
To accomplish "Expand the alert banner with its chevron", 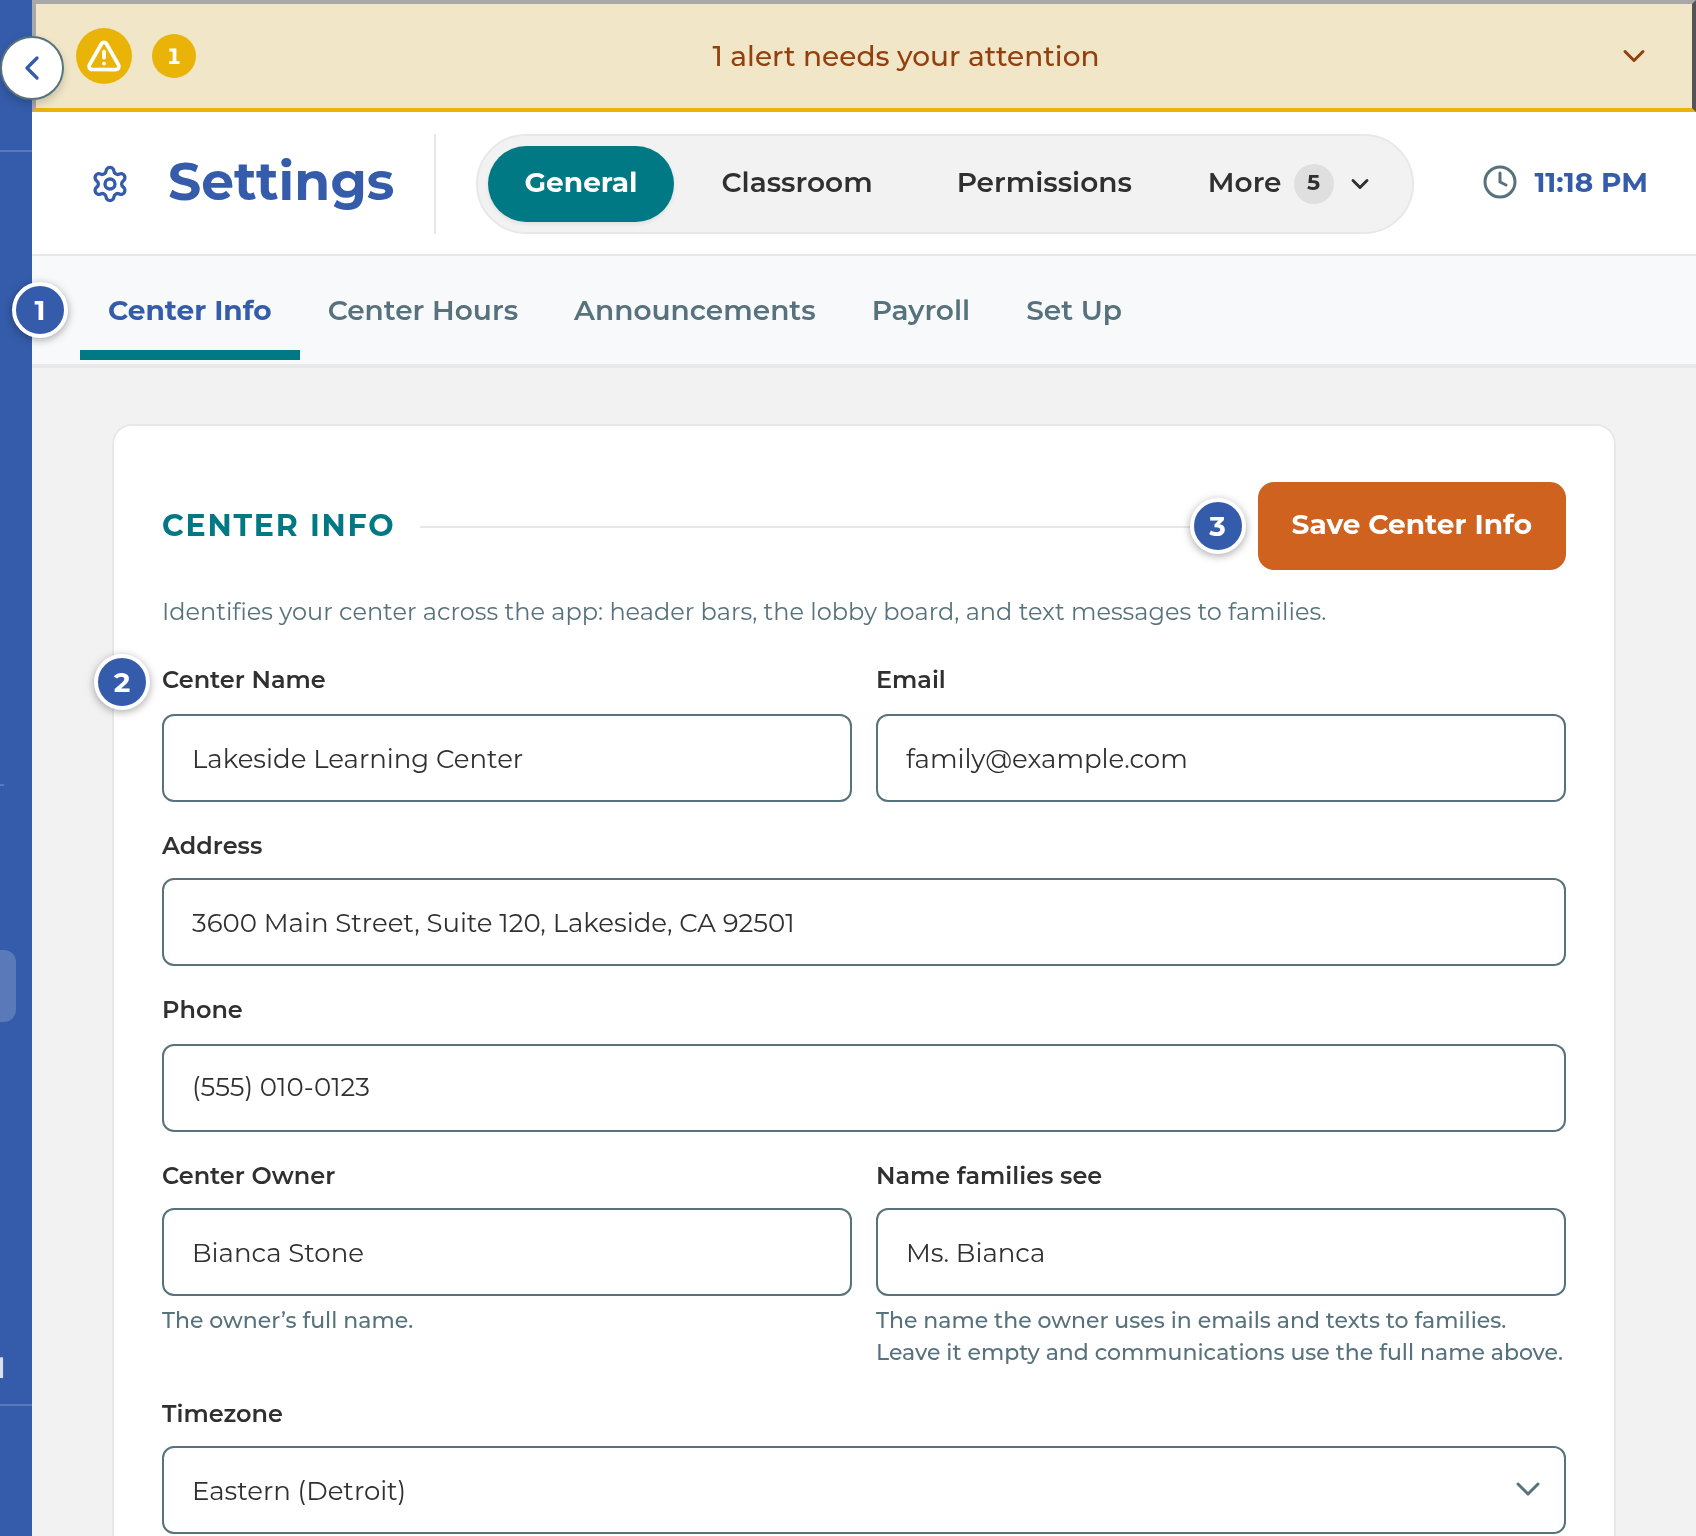I will coord(1634,56).
